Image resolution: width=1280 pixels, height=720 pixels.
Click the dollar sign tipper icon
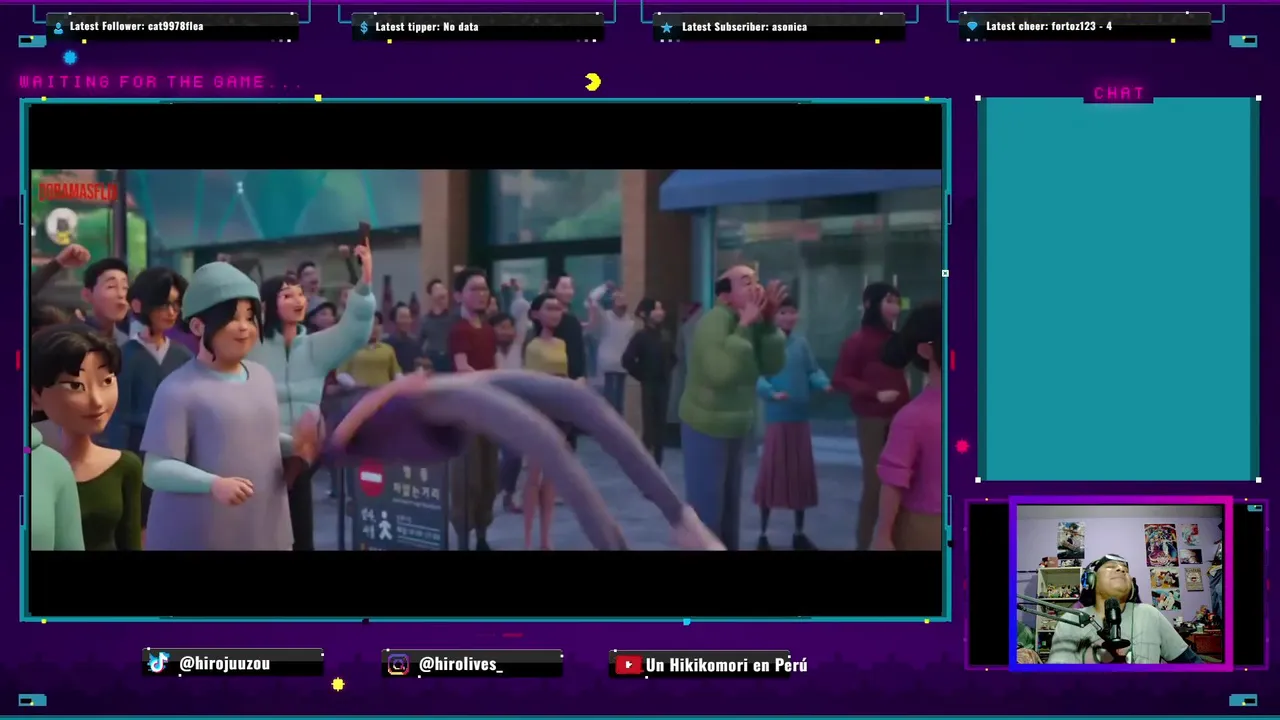point(364,27)
